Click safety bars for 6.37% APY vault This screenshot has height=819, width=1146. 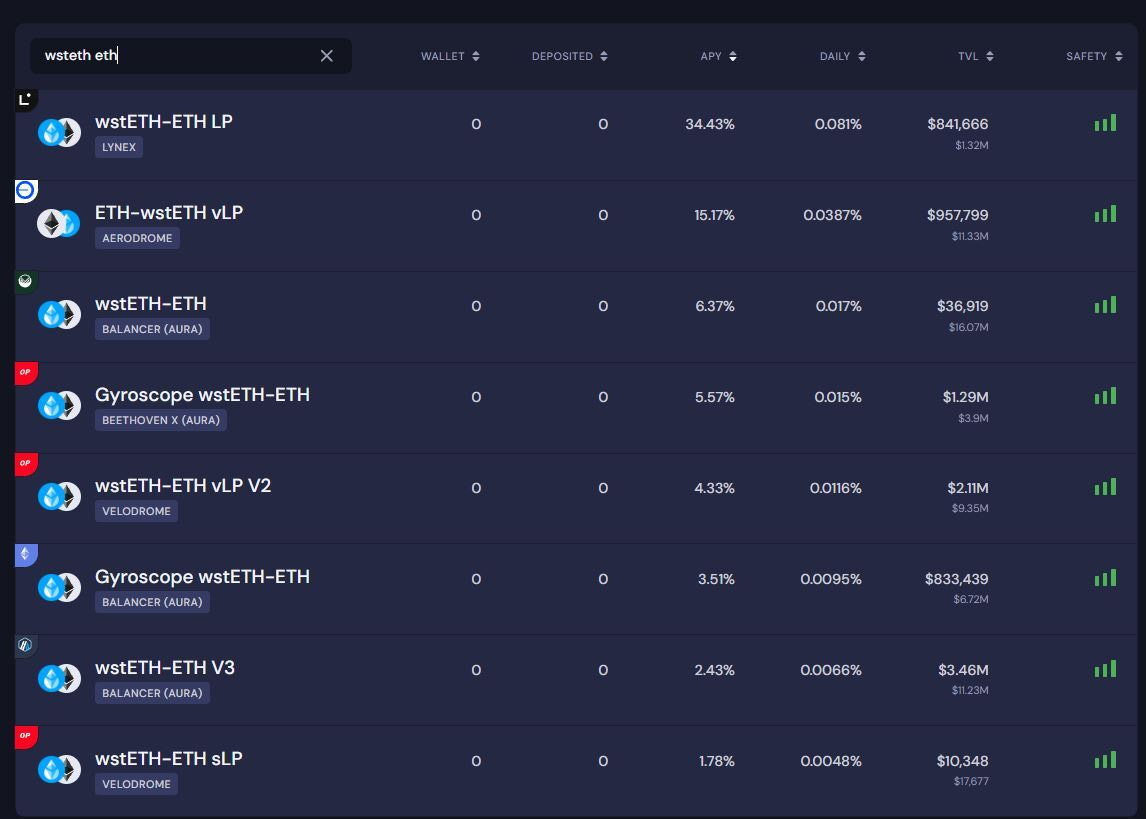coord(1105,305)
